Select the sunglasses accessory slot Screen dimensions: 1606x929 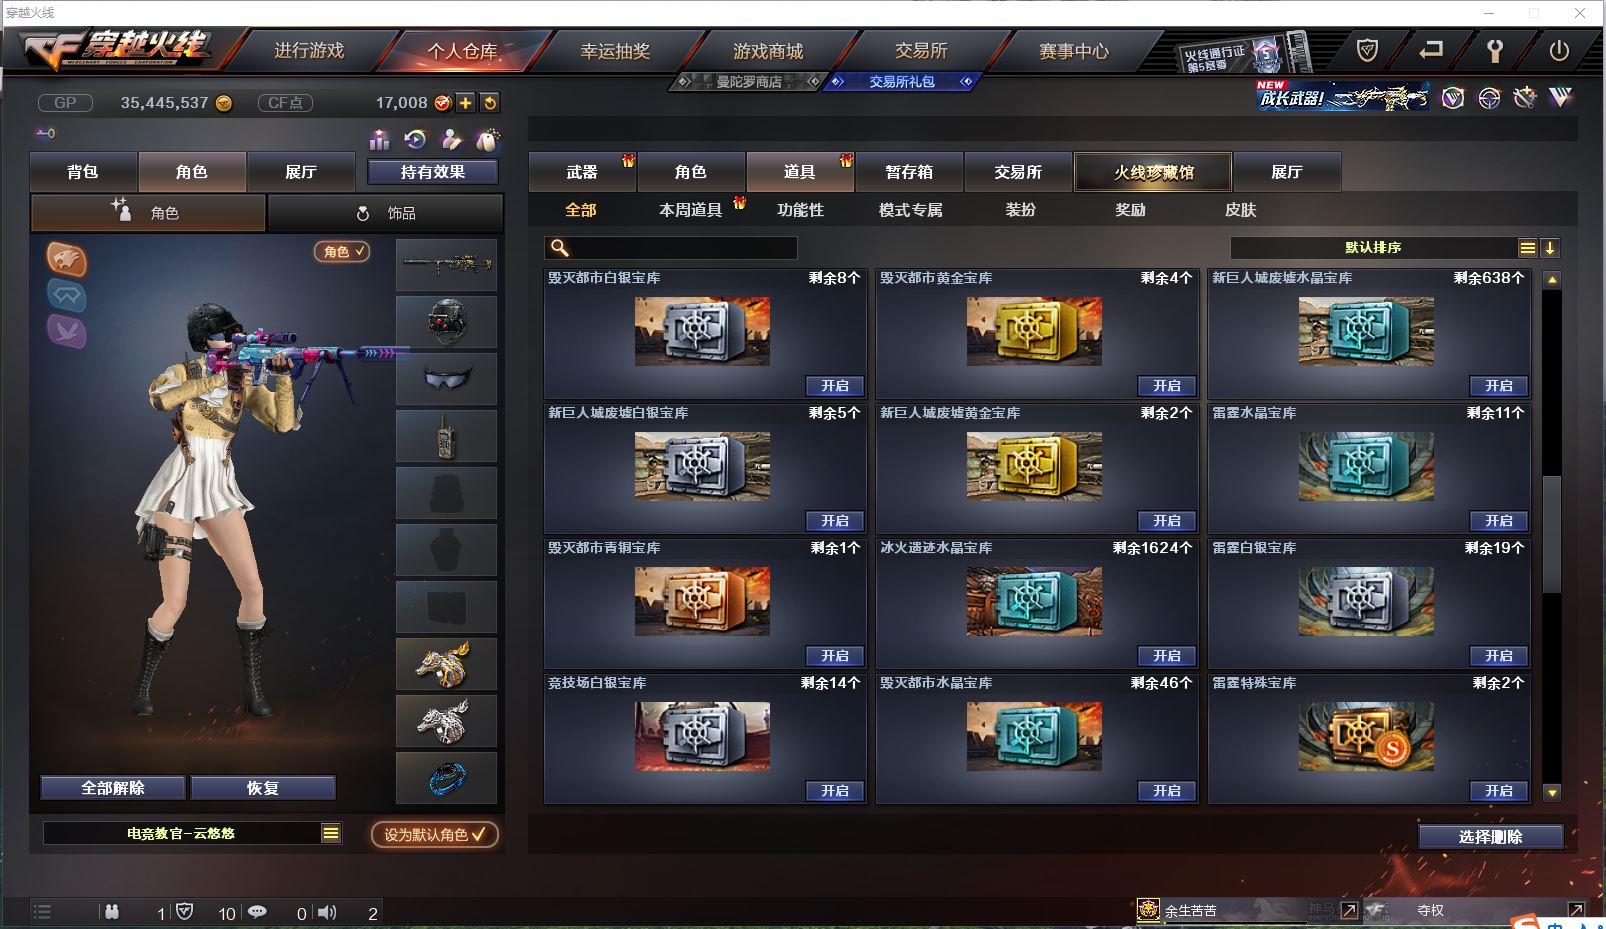click(447, 379)
